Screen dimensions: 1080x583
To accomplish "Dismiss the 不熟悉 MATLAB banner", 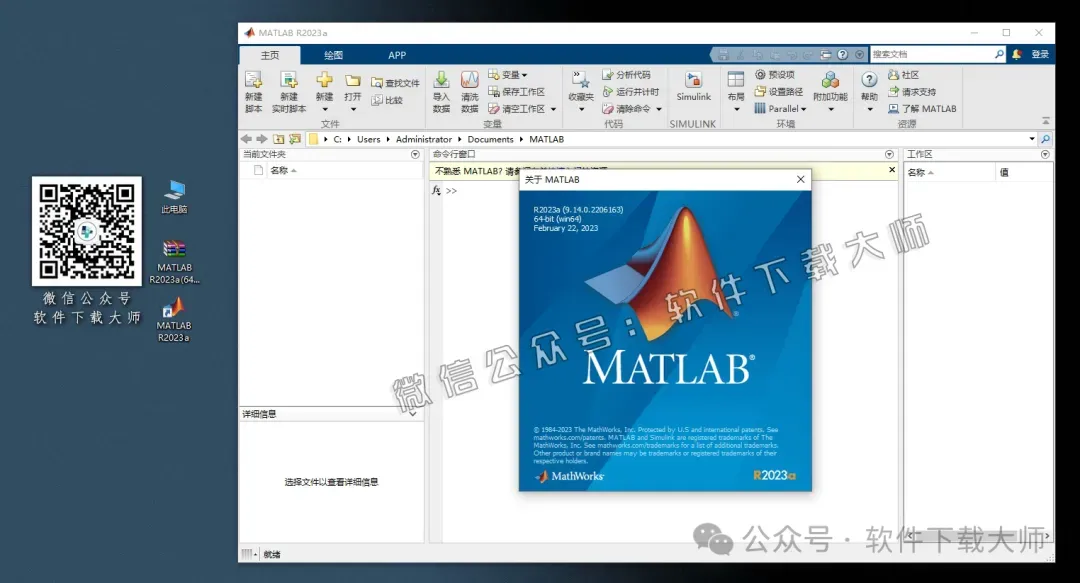I will pyautogui.click(x=892, y=170).
